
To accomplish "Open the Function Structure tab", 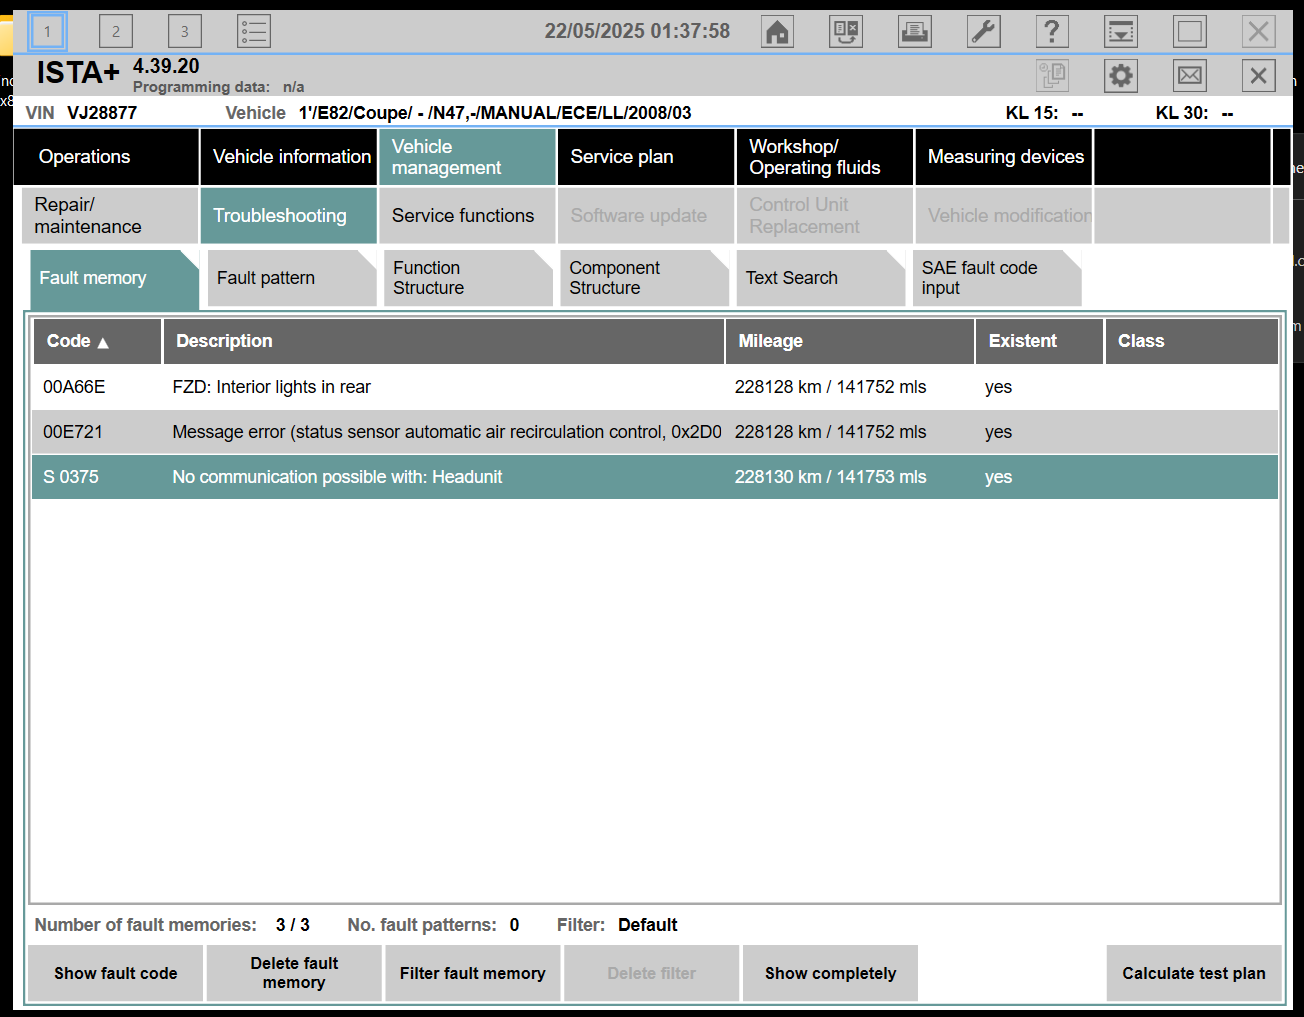I will coord(468,278).
